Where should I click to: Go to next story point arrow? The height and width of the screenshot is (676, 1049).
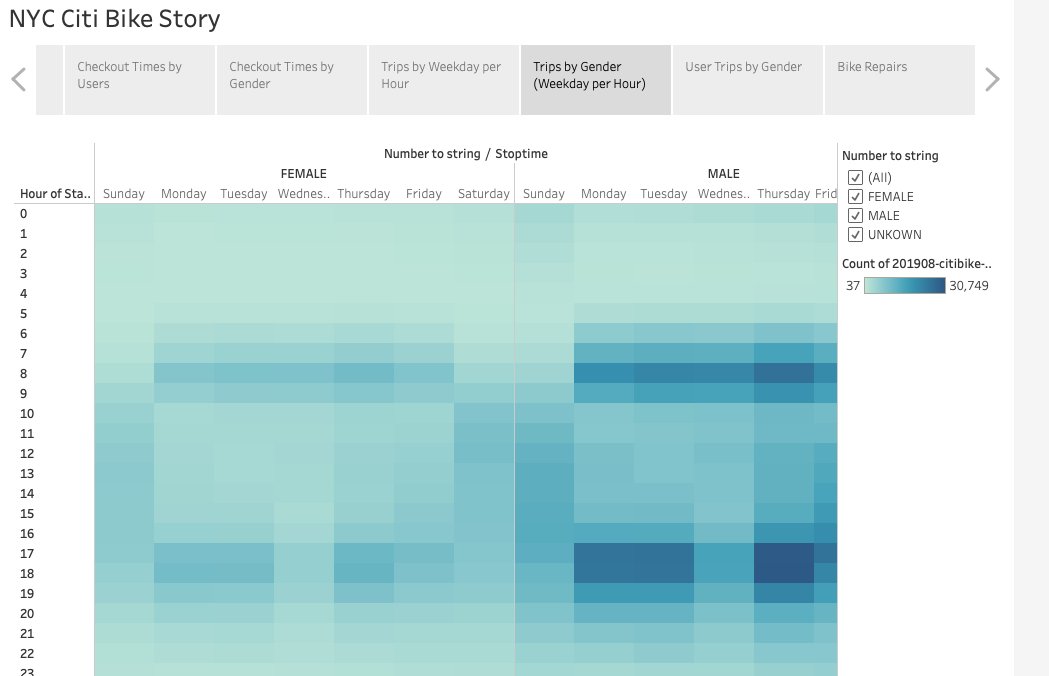(x=993, y=80)
